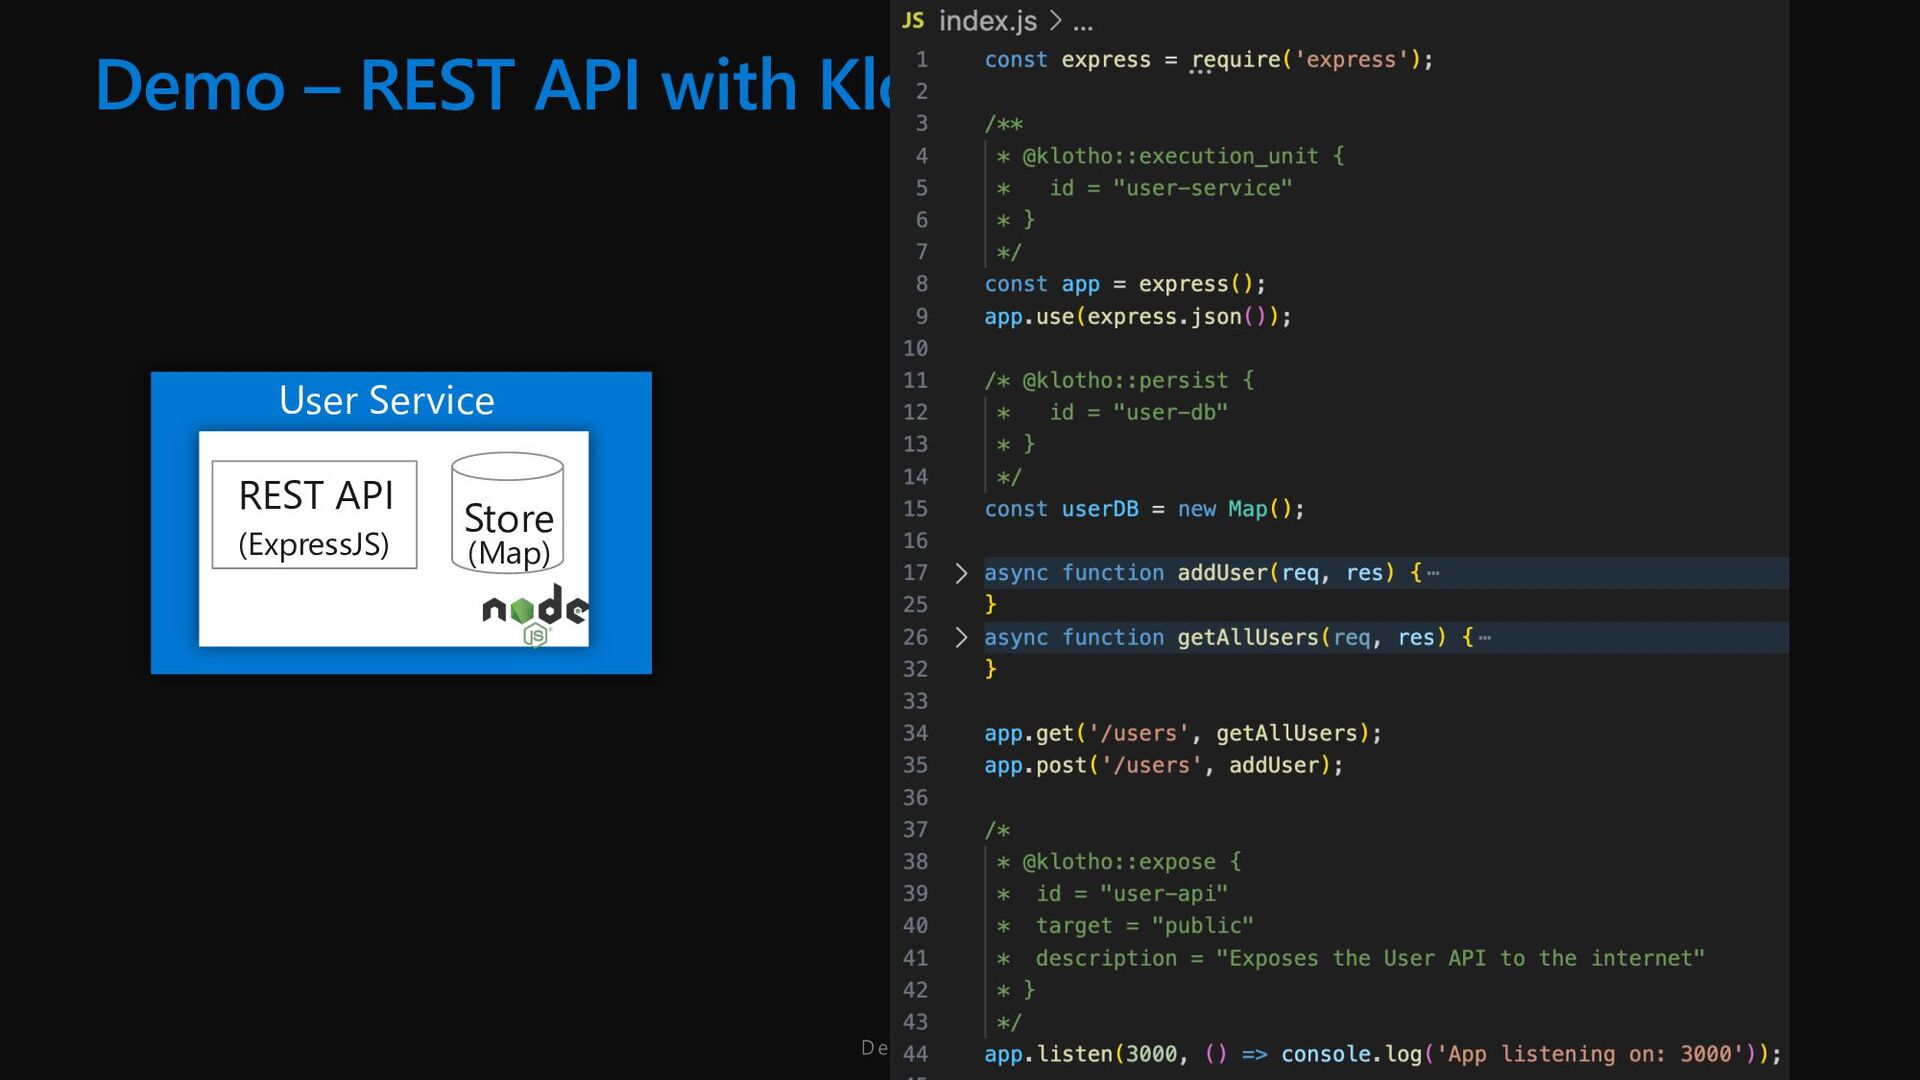Click closing brace on line 25
Viewport: 1920px width, 1080px height.
point(990,604)
